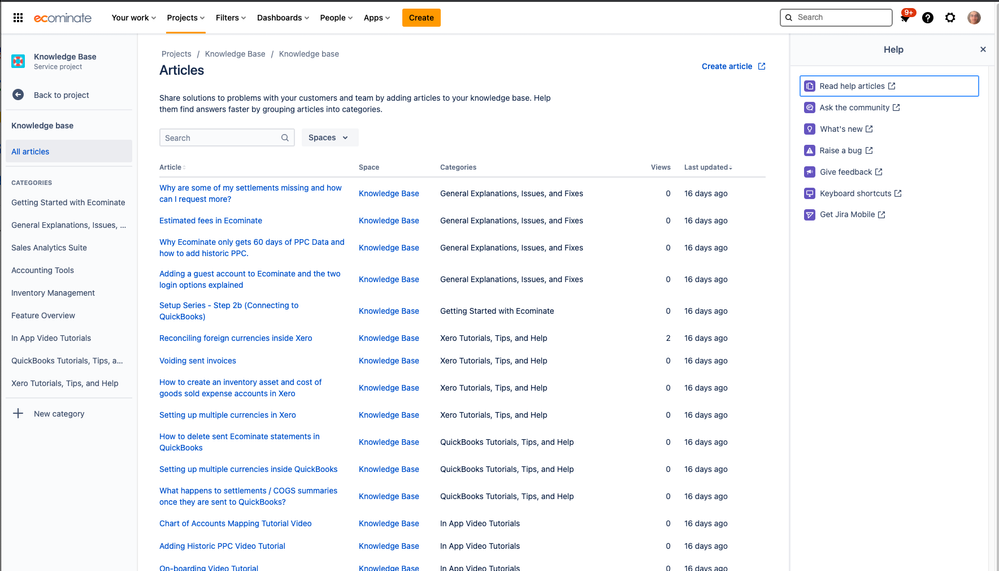Screen dimensions: 999x571
Task: Open Setting up multiple currencies inside QuickBooks
Action: 248,469
